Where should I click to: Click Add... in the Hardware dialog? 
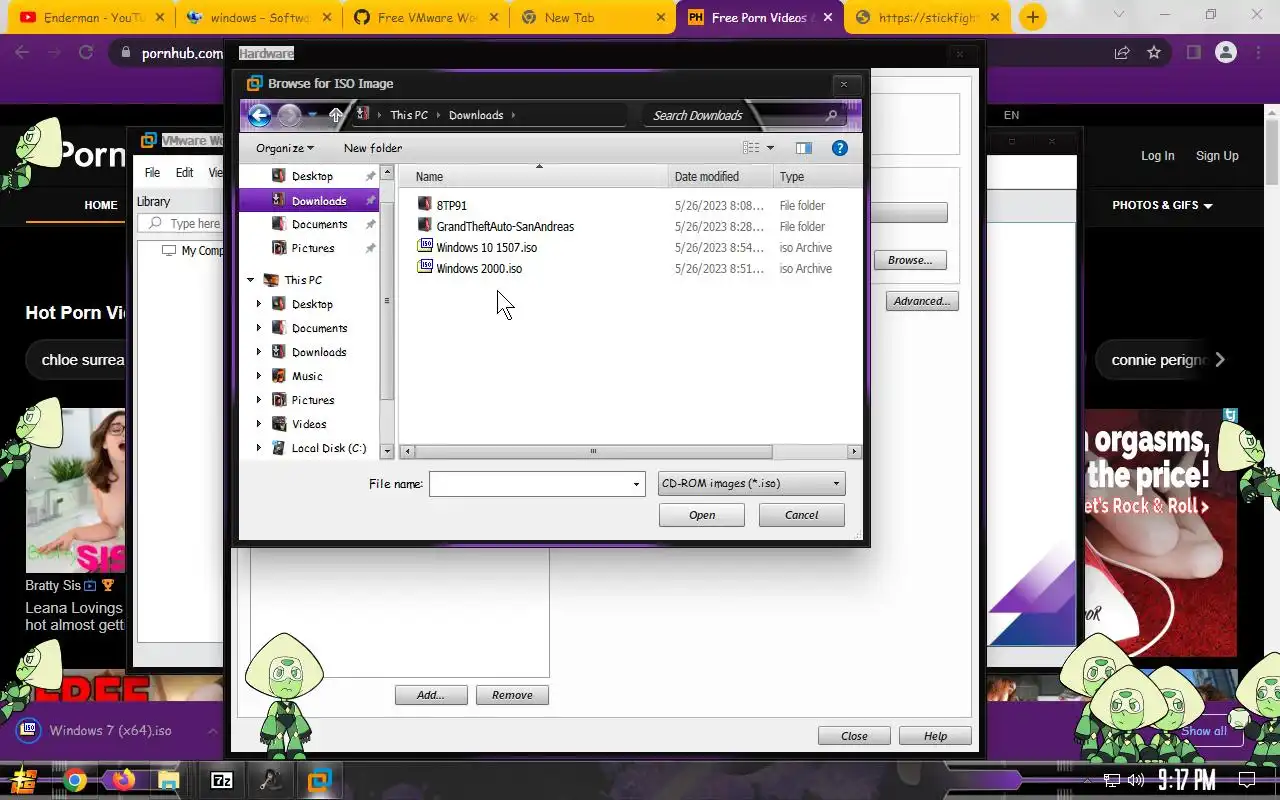pos(431,695)
